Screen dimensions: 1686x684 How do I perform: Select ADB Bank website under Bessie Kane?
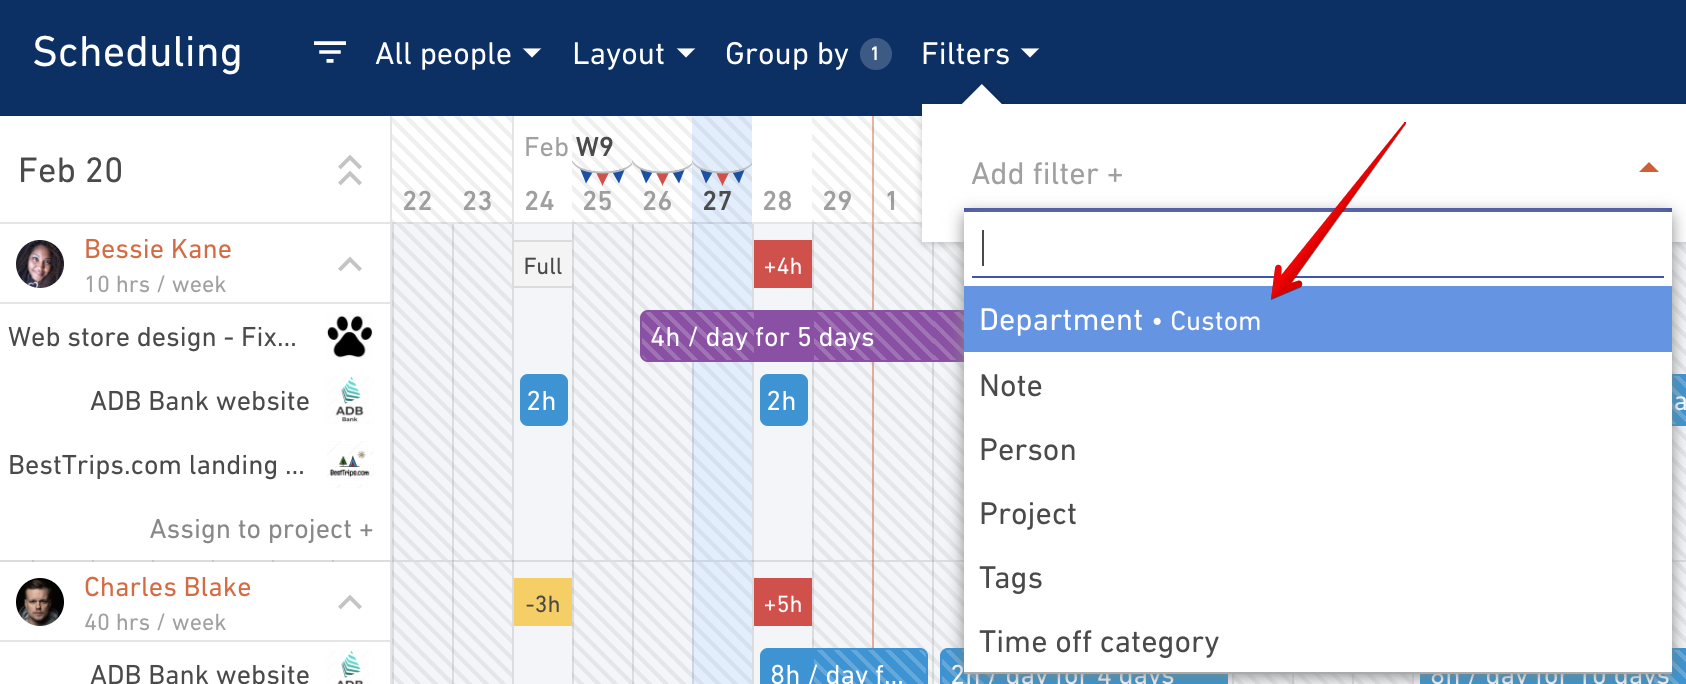click(x=195, y=401)
